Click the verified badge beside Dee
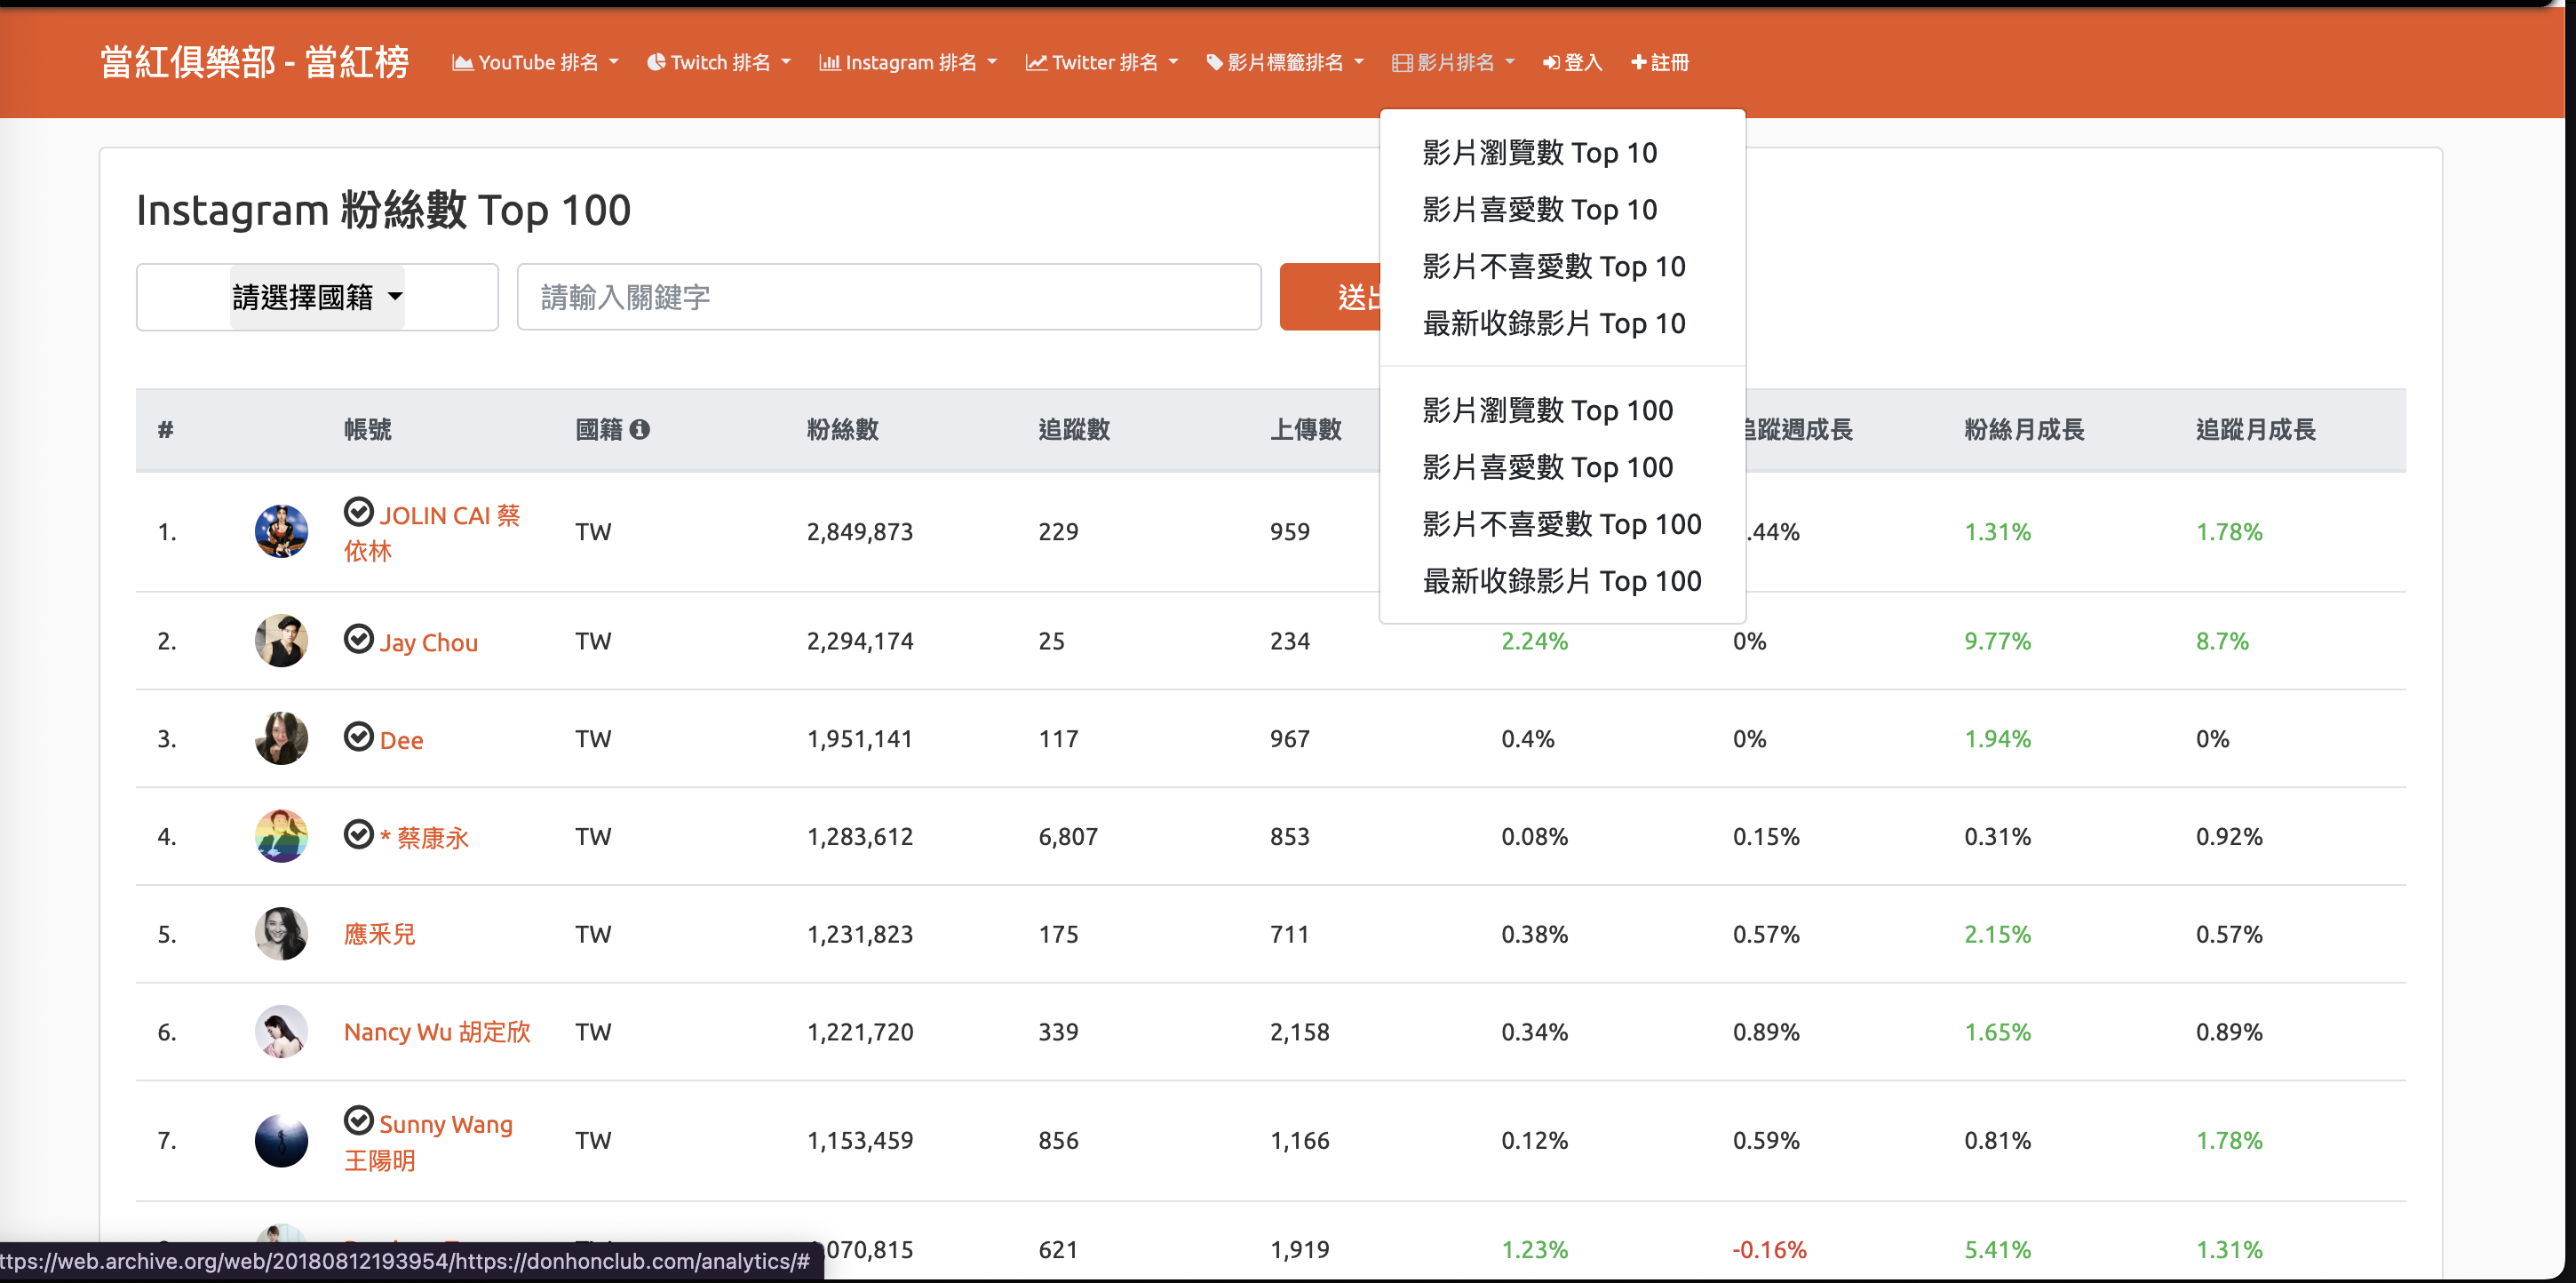The height and width of the screenshot is (1283, 2576). point(358,737)
